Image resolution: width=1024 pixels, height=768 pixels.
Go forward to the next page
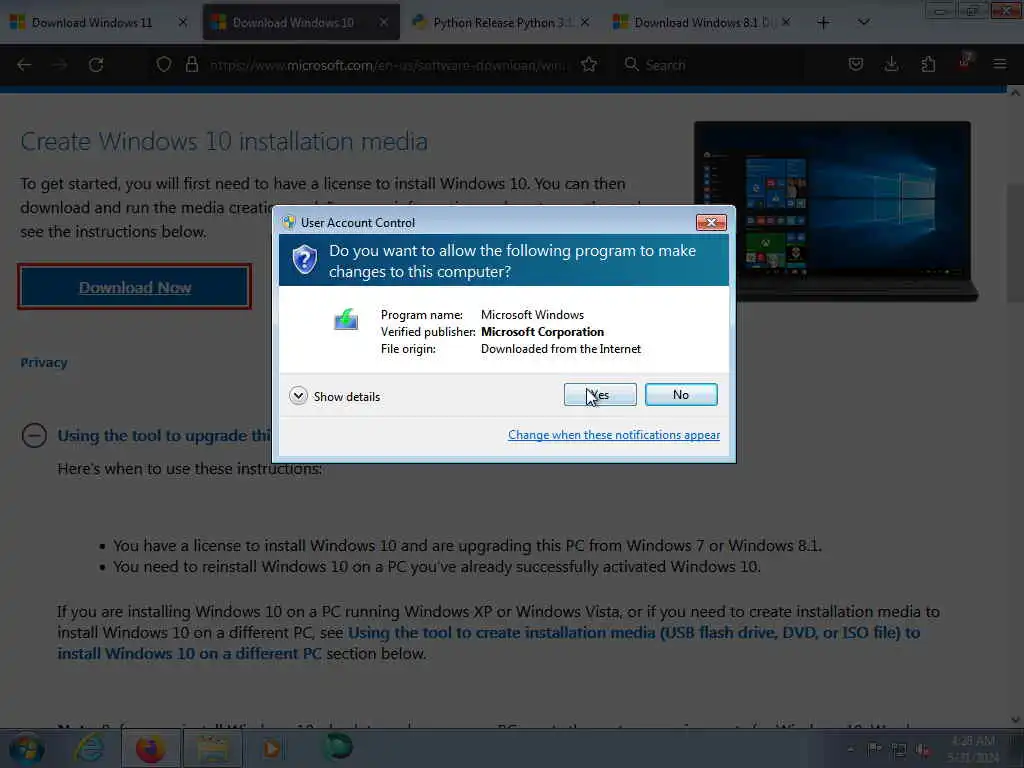point(60,65)
